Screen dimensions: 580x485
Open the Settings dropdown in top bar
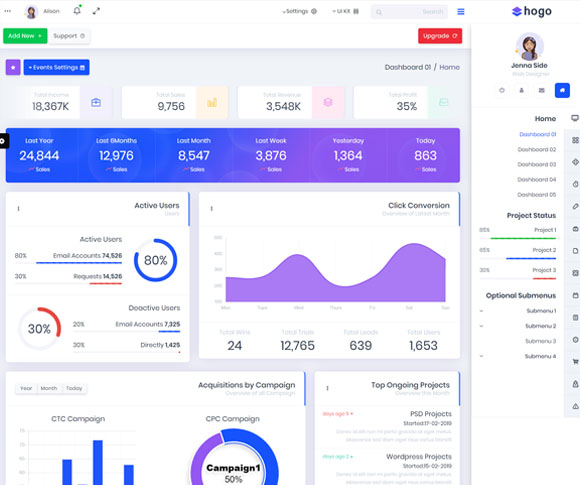pos(300,11)
